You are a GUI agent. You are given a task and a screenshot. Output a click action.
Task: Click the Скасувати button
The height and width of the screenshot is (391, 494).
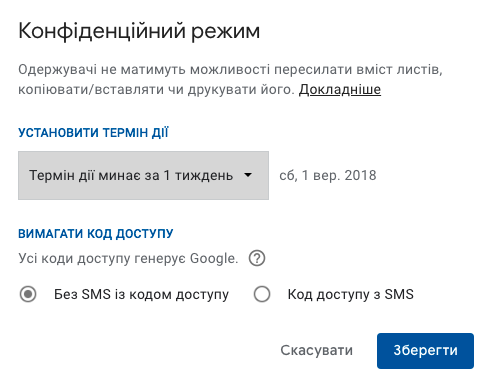click(316, 350)
